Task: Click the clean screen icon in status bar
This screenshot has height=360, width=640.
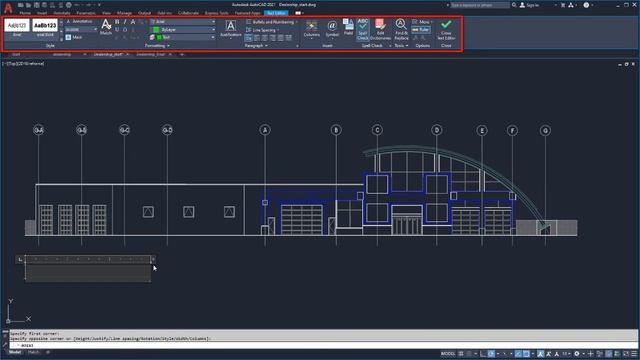Action: (x=626, y=353)
